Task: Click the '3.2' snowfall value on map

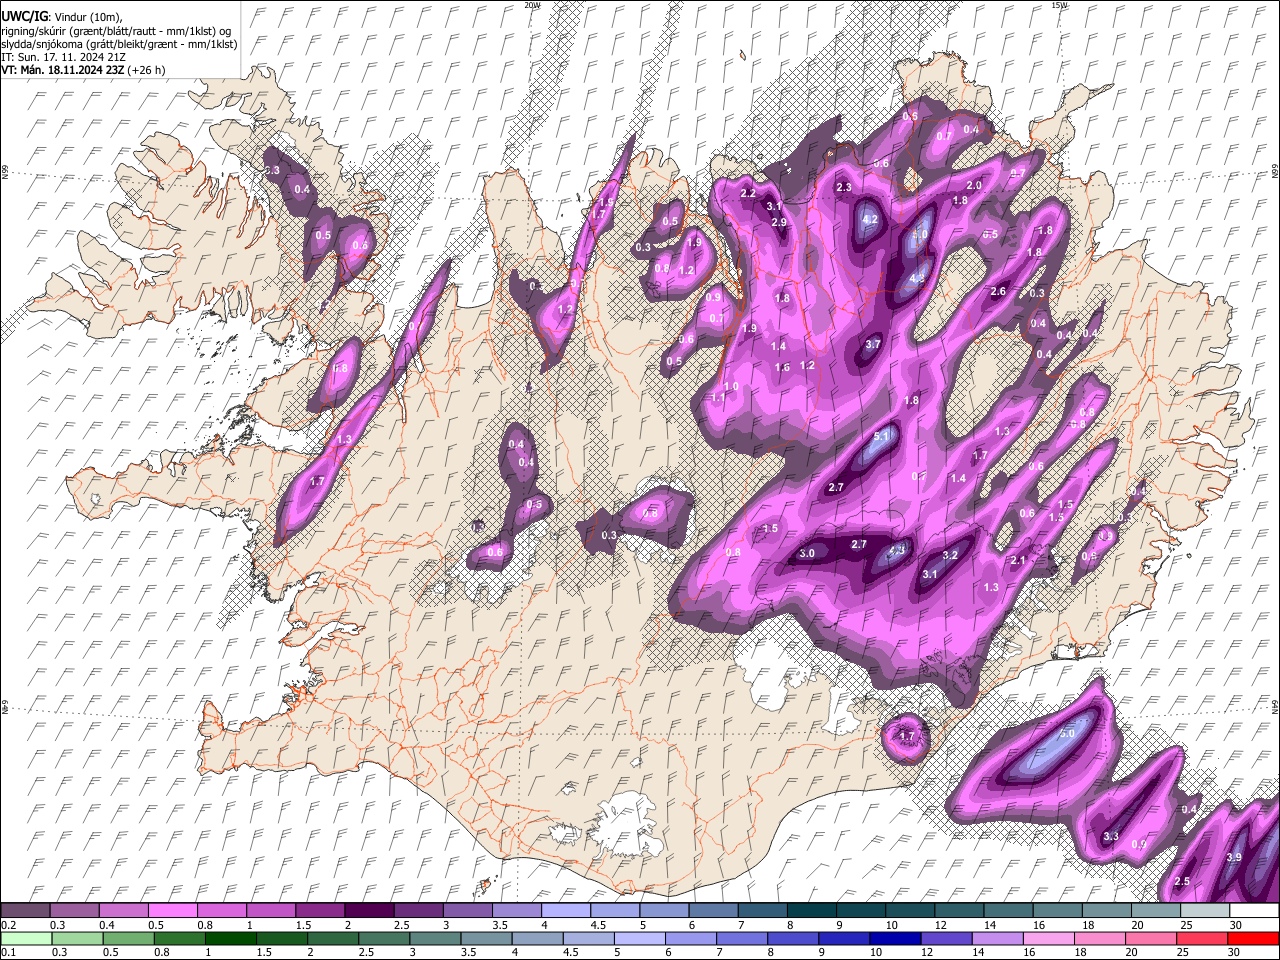Action: (950, 556)
